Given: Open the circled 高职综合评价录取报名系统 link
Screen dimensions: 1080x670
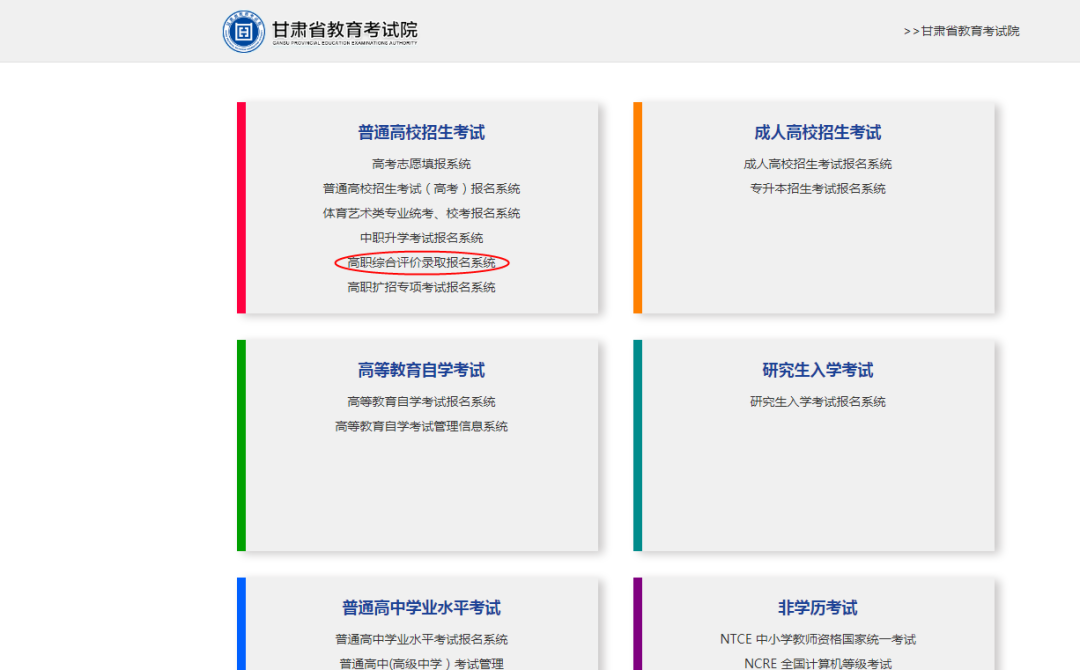Looking at the screenshot, I should 421,262.
